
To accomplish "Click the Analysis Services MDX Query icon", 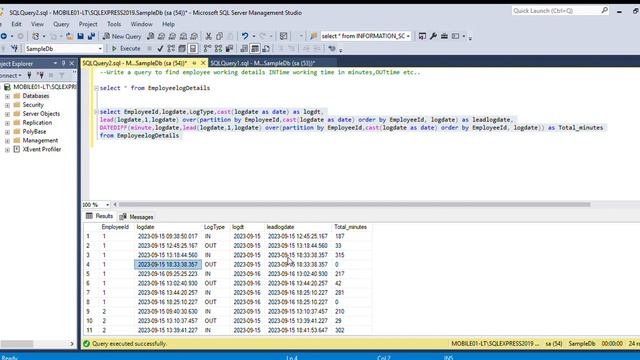I will [x=161, y=36].
